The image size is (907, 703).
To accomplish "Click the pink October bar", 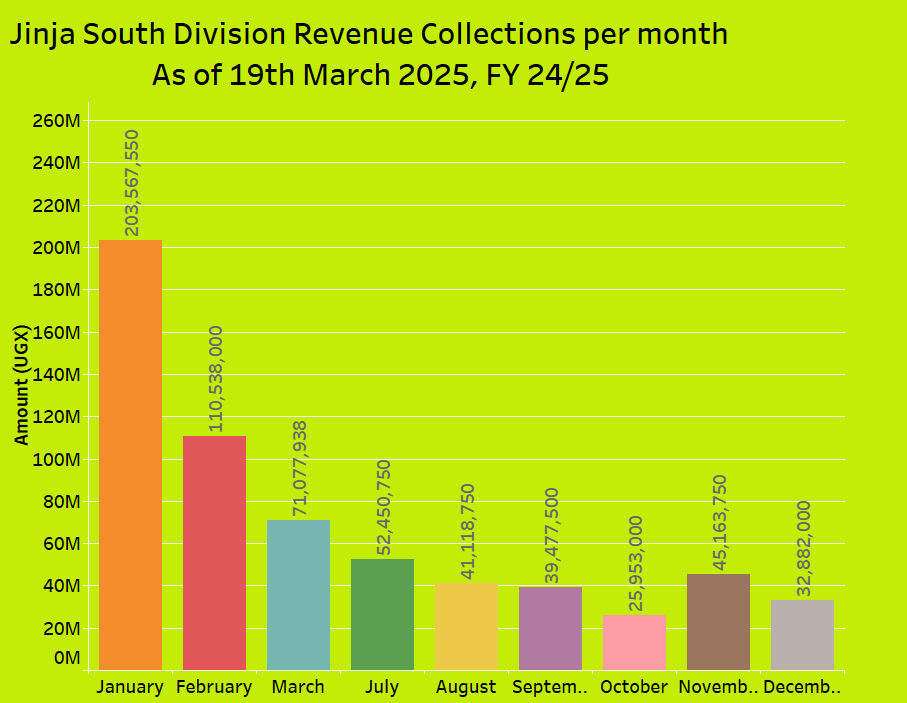I will (x=634, y=642).
